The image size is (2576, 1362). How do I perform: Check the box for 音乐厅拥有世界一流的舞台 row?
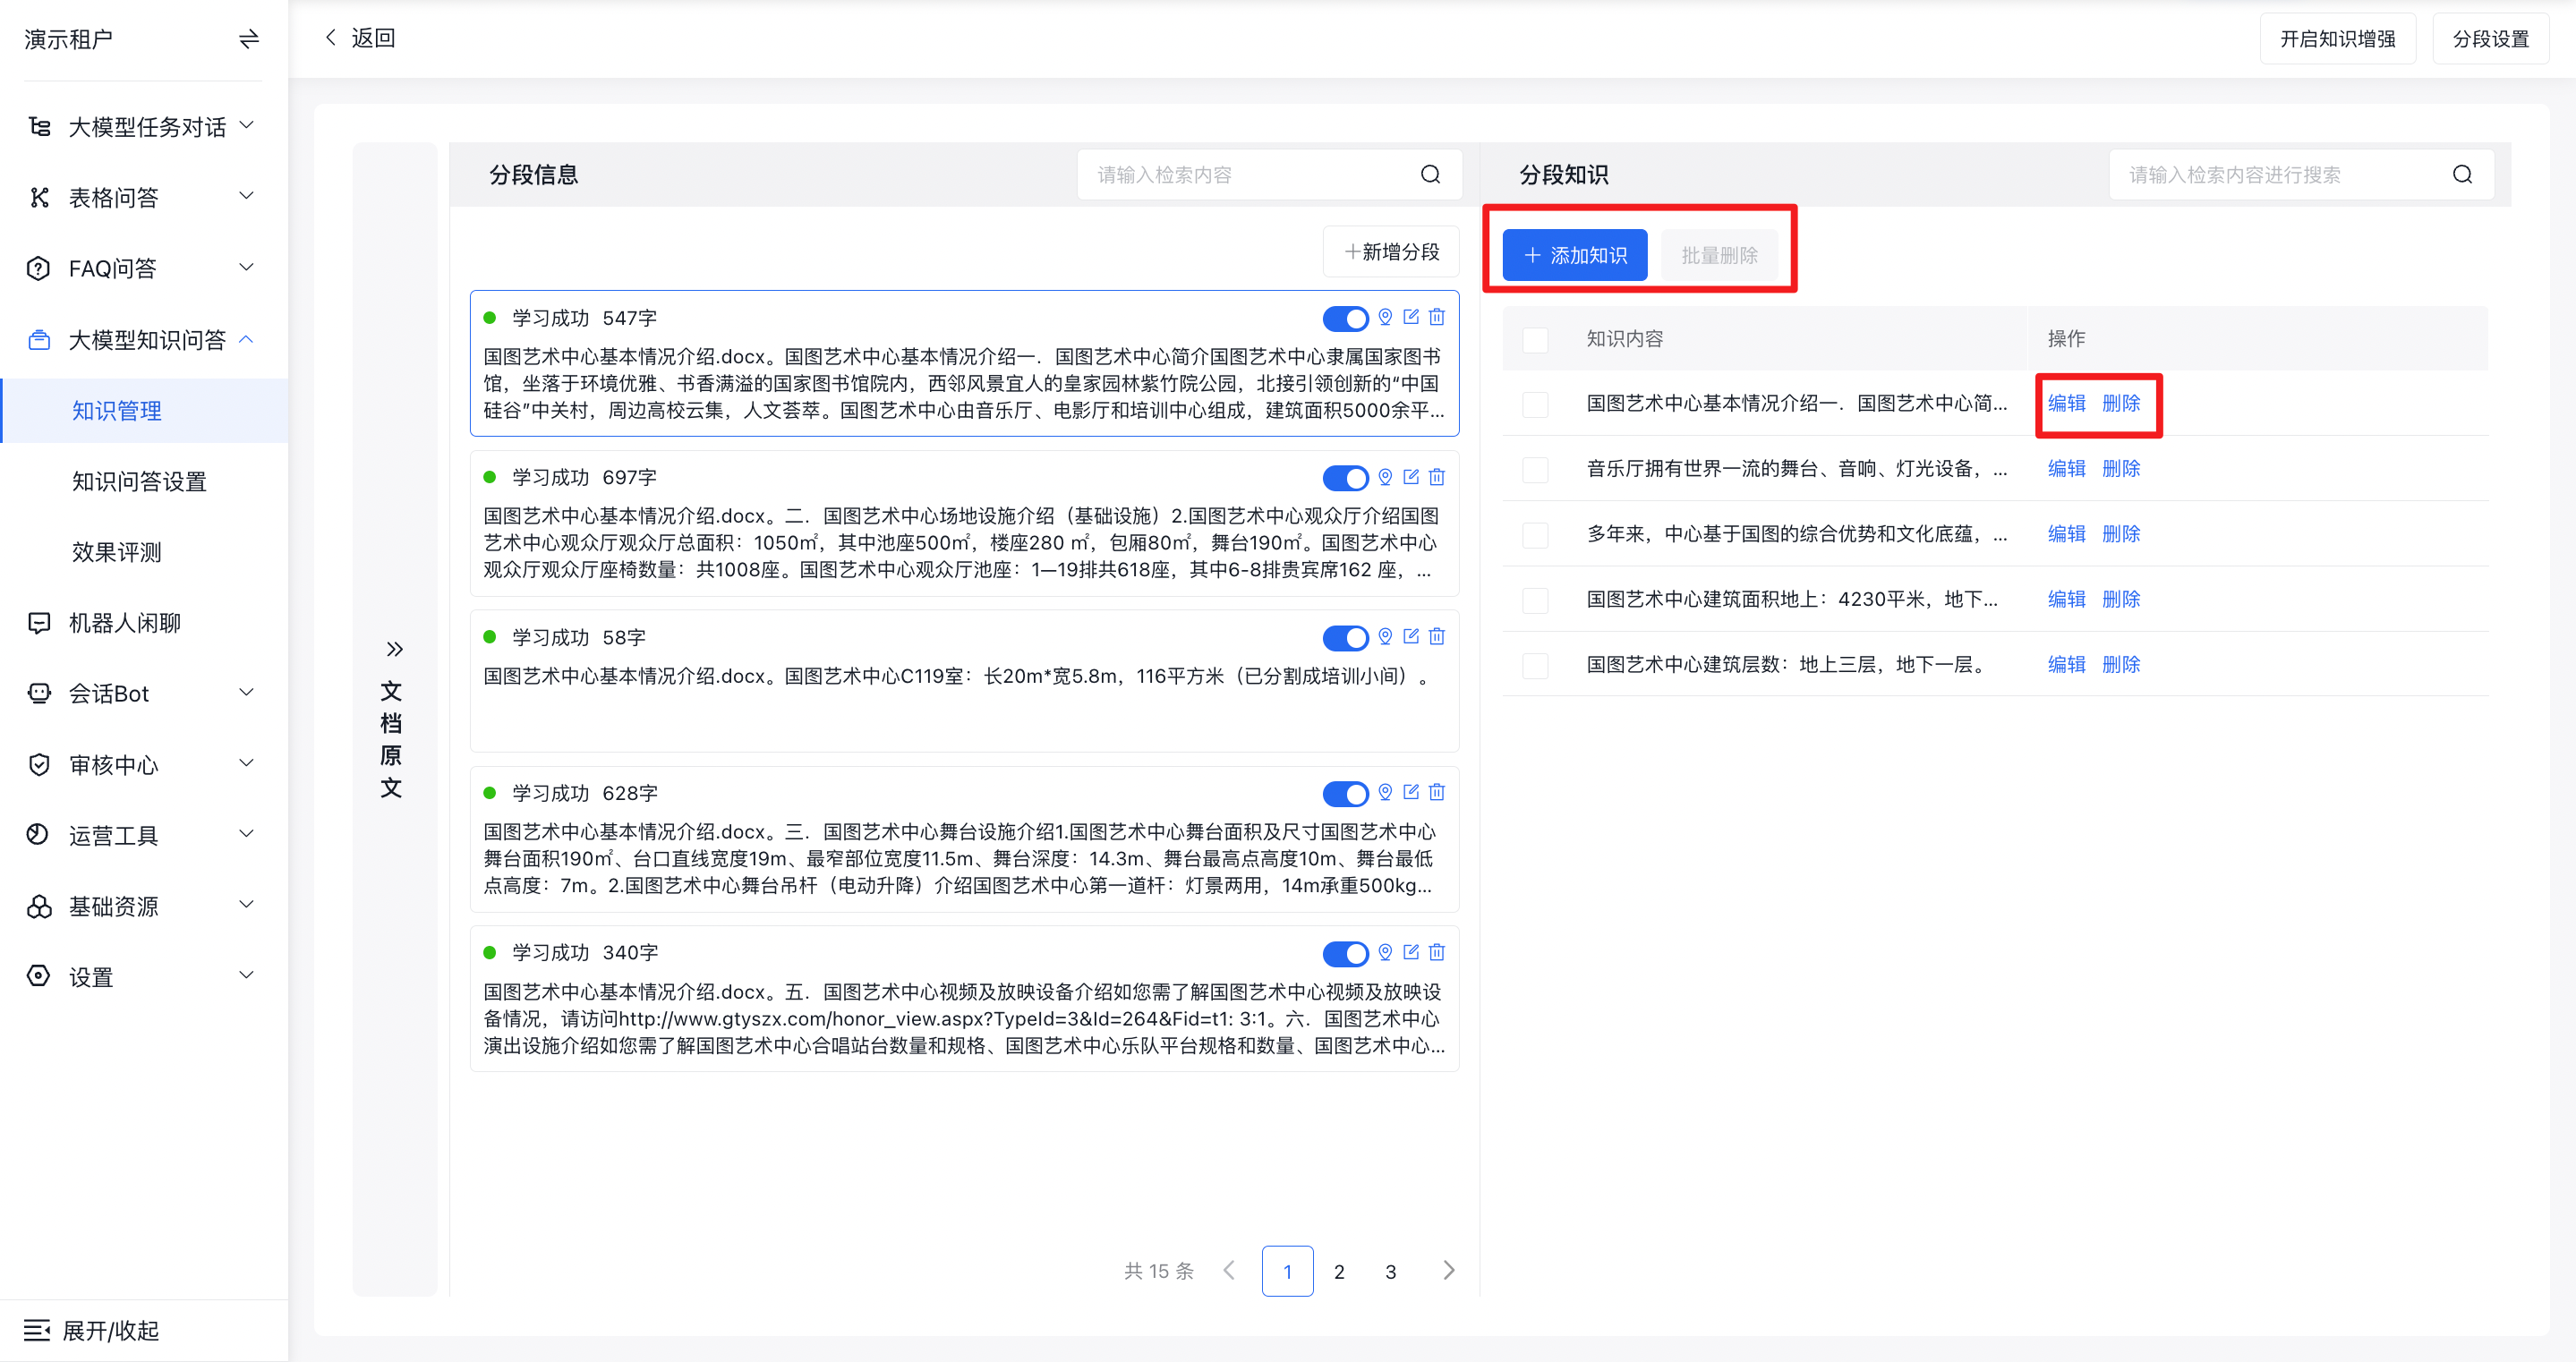tap(1535, 470)
